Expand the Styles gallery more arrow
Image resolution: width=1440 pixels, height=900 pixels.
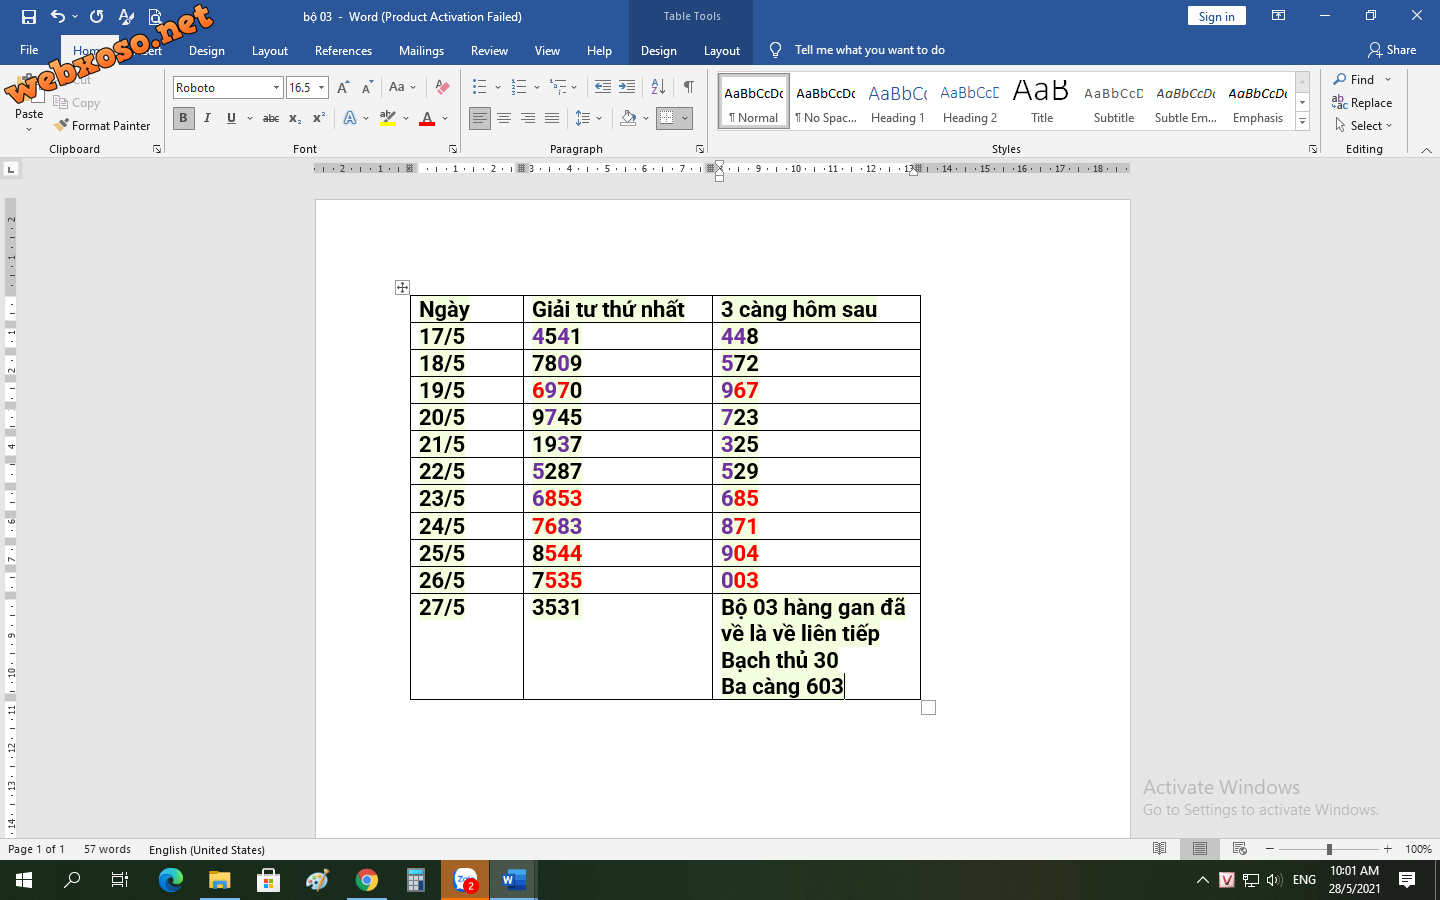tap(1302, 121)
